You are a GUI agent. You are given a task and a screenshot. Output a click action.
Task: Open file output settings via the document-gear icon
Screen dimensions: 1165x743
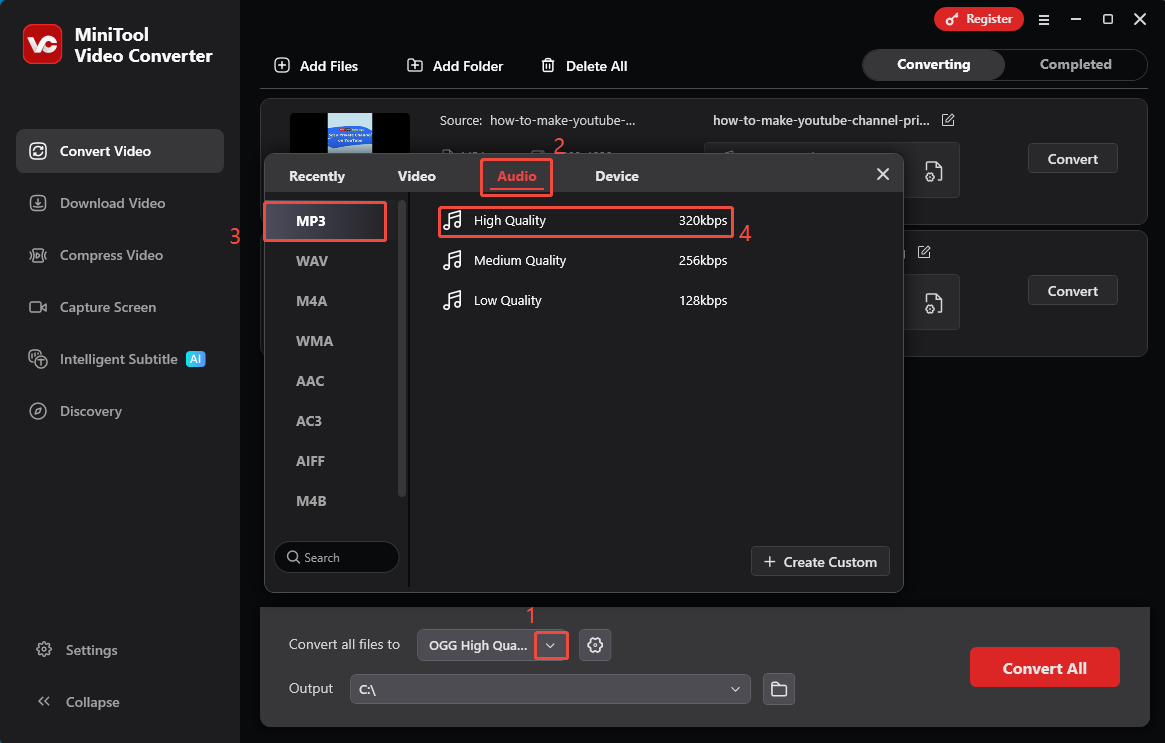click(x=933, y=170)
